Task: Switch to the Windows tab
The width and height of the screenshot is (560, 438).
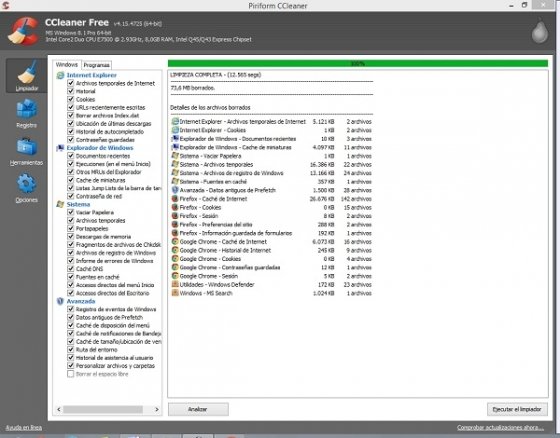Action: 67,65
